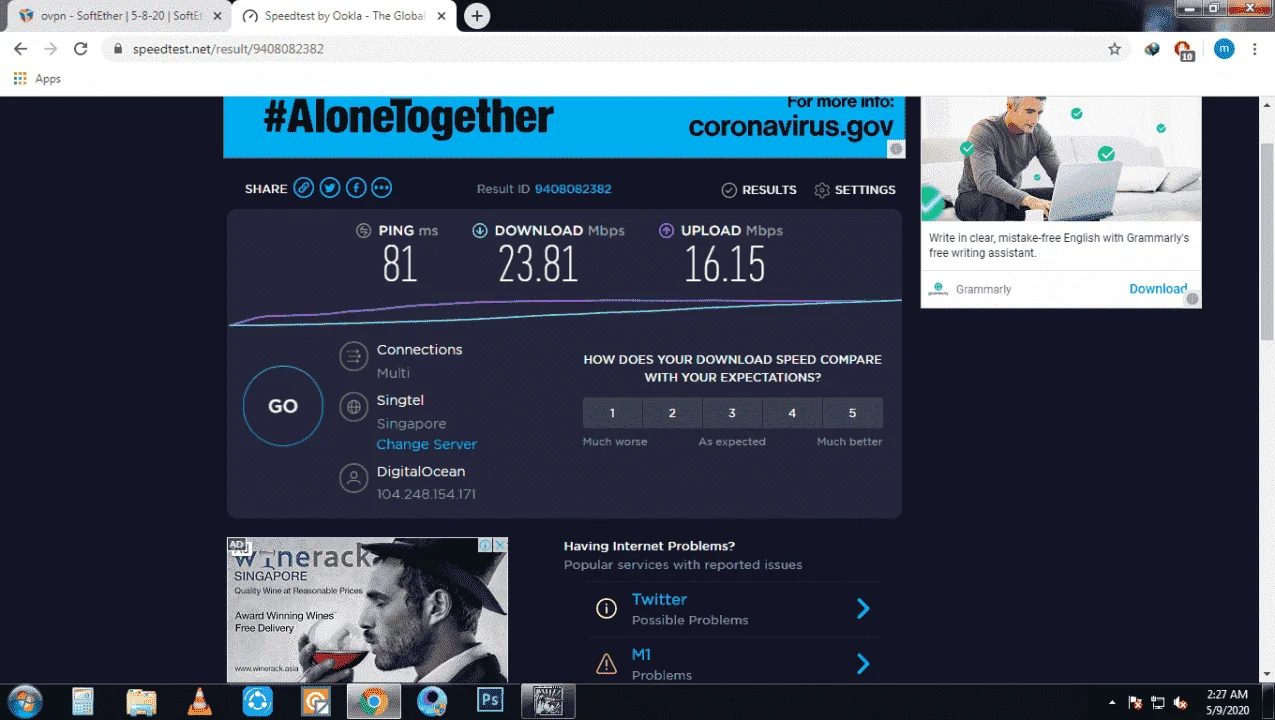Open the Winerack Singapore ad
The image size is (1275, 720).
pos(367,610)
